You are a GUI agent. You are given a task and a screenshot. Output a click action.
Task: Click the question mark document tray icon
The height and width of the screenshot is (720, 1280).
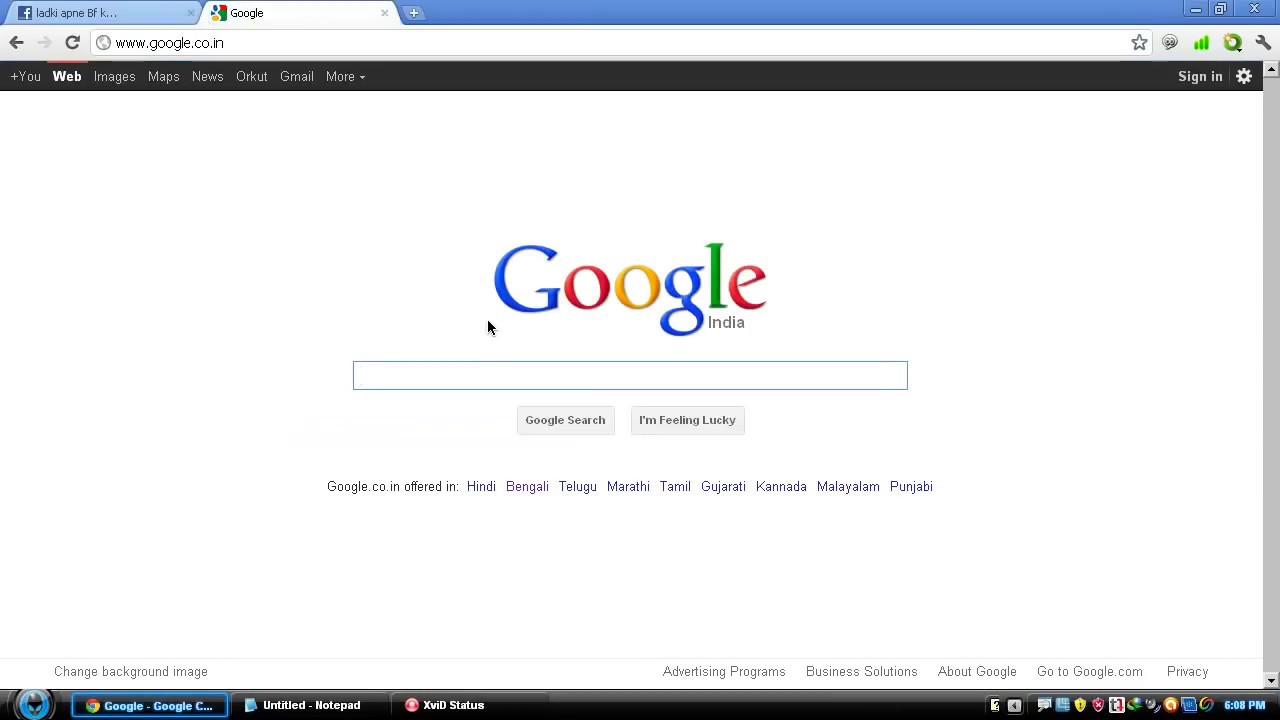pos(995,705)
